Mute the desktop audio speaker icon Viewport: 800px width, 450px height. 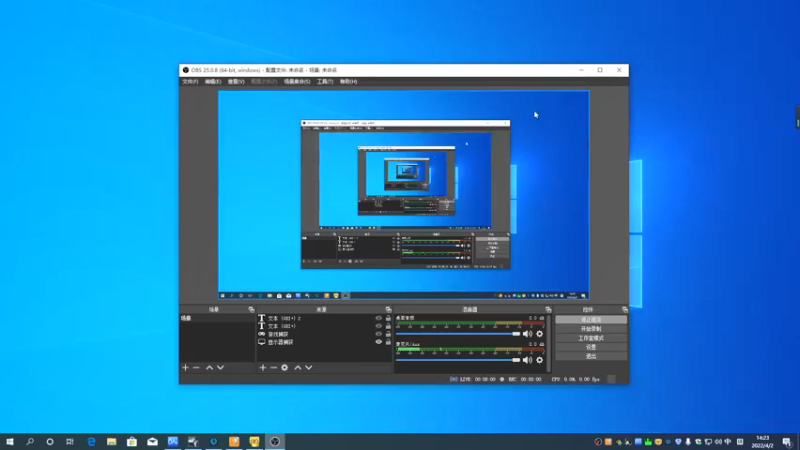528,334
